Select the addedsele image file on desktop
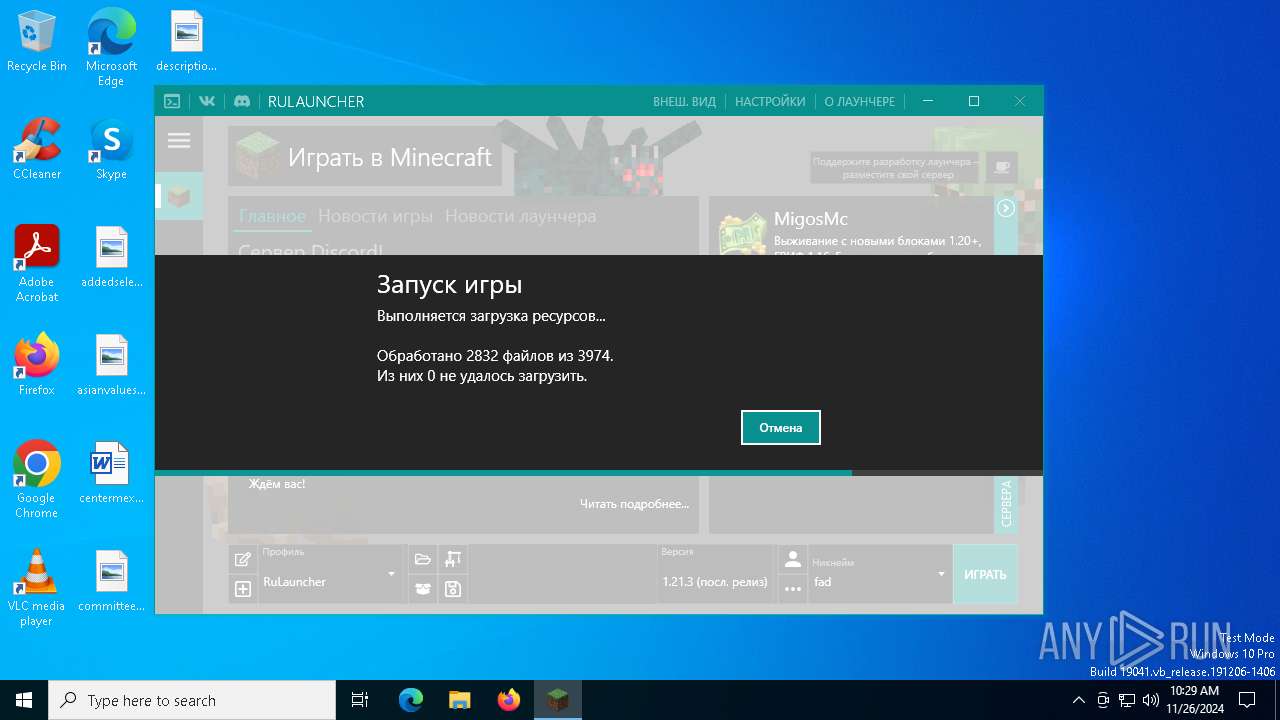 click(111, 257)
